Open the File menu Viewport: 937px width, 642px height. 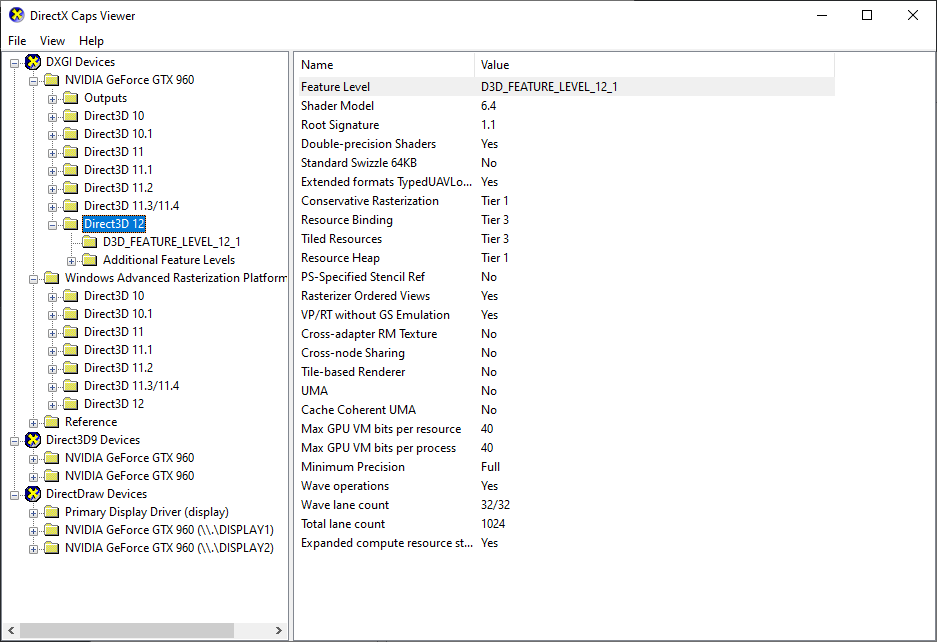[x=17, y=41]
